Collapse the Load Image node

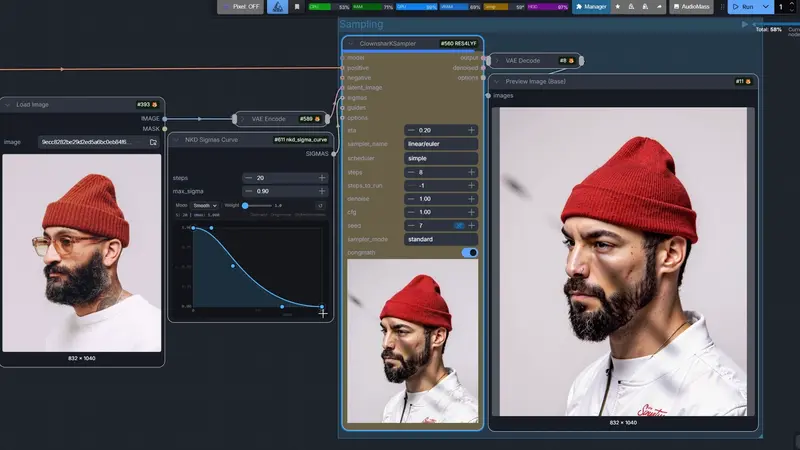7,104
